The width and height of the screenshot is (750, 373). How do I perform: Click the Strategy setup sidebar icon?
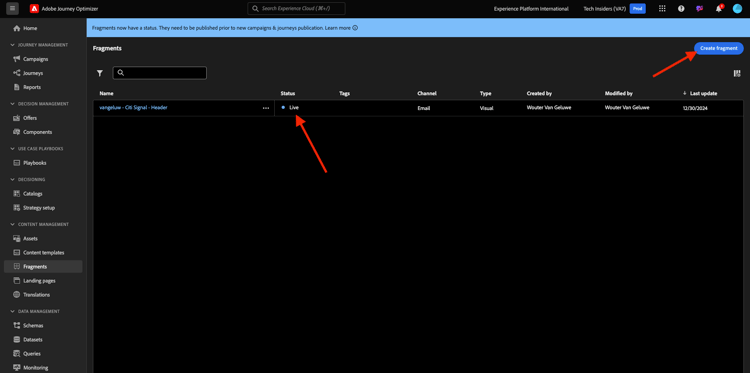tap(17, 208)
